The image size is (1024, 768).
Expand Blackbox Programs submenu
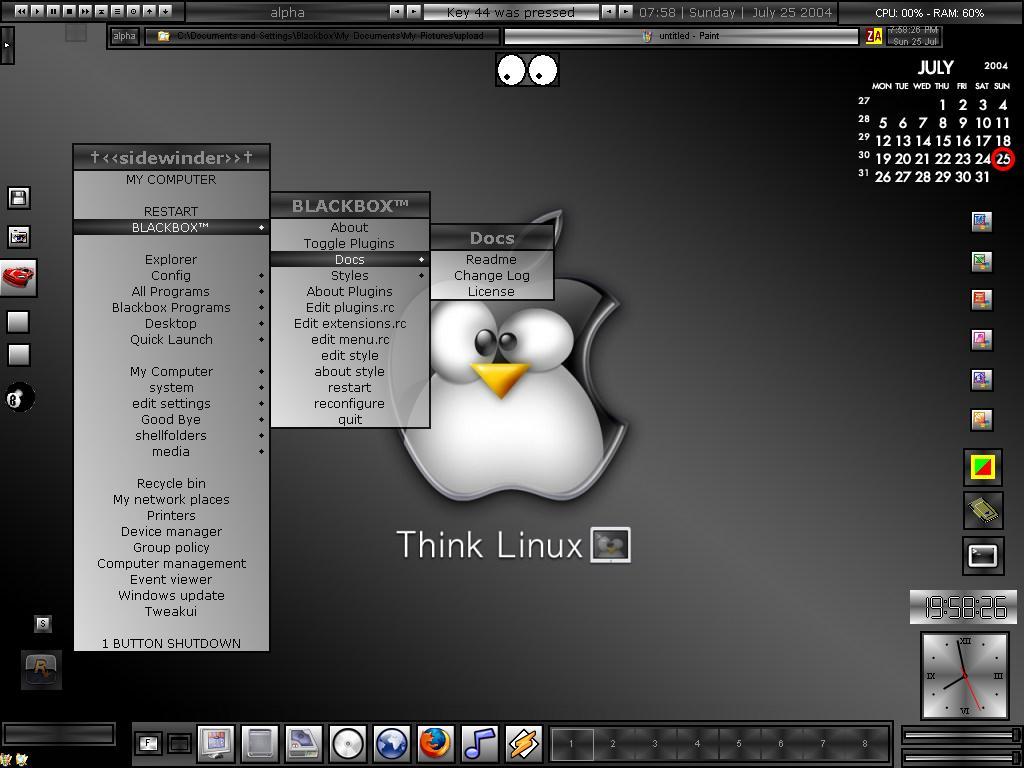pos(171,308)
